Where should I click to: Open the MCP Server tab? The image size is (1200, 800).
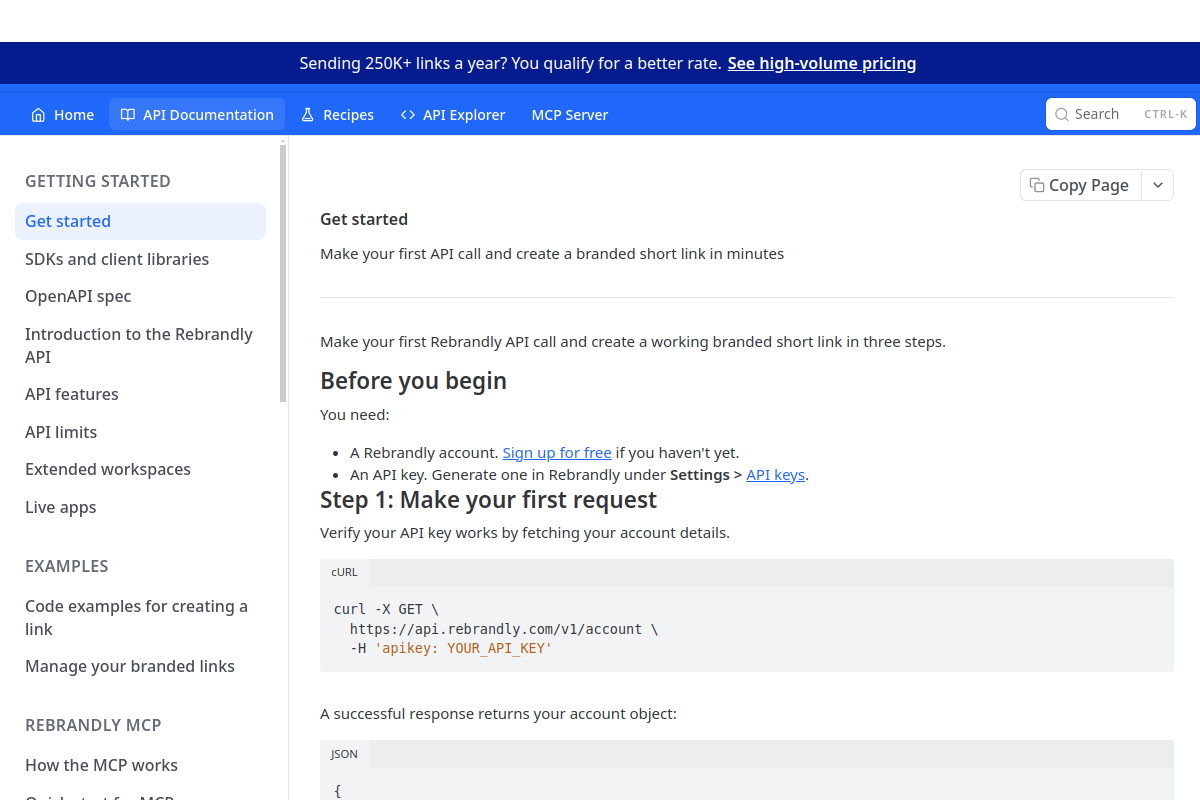570,115
